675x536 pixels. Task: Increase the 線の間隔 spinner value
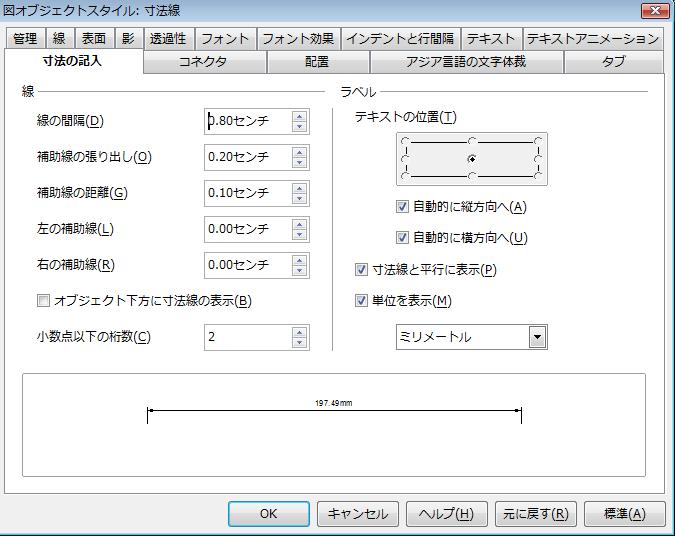point(299,116)
